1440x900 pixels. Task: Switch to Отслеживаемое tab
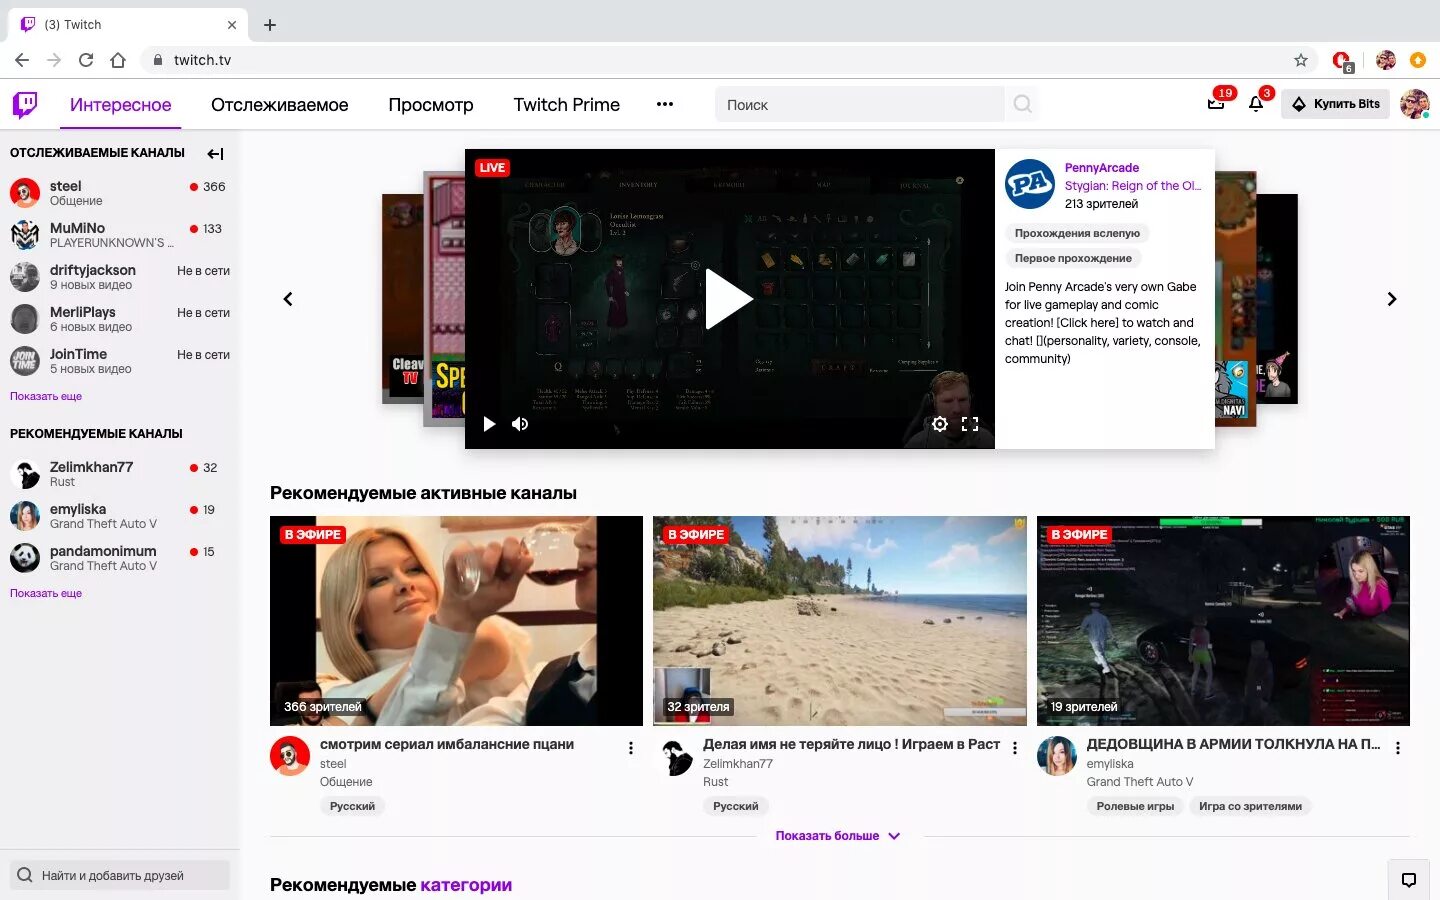[x=280, y=105]
